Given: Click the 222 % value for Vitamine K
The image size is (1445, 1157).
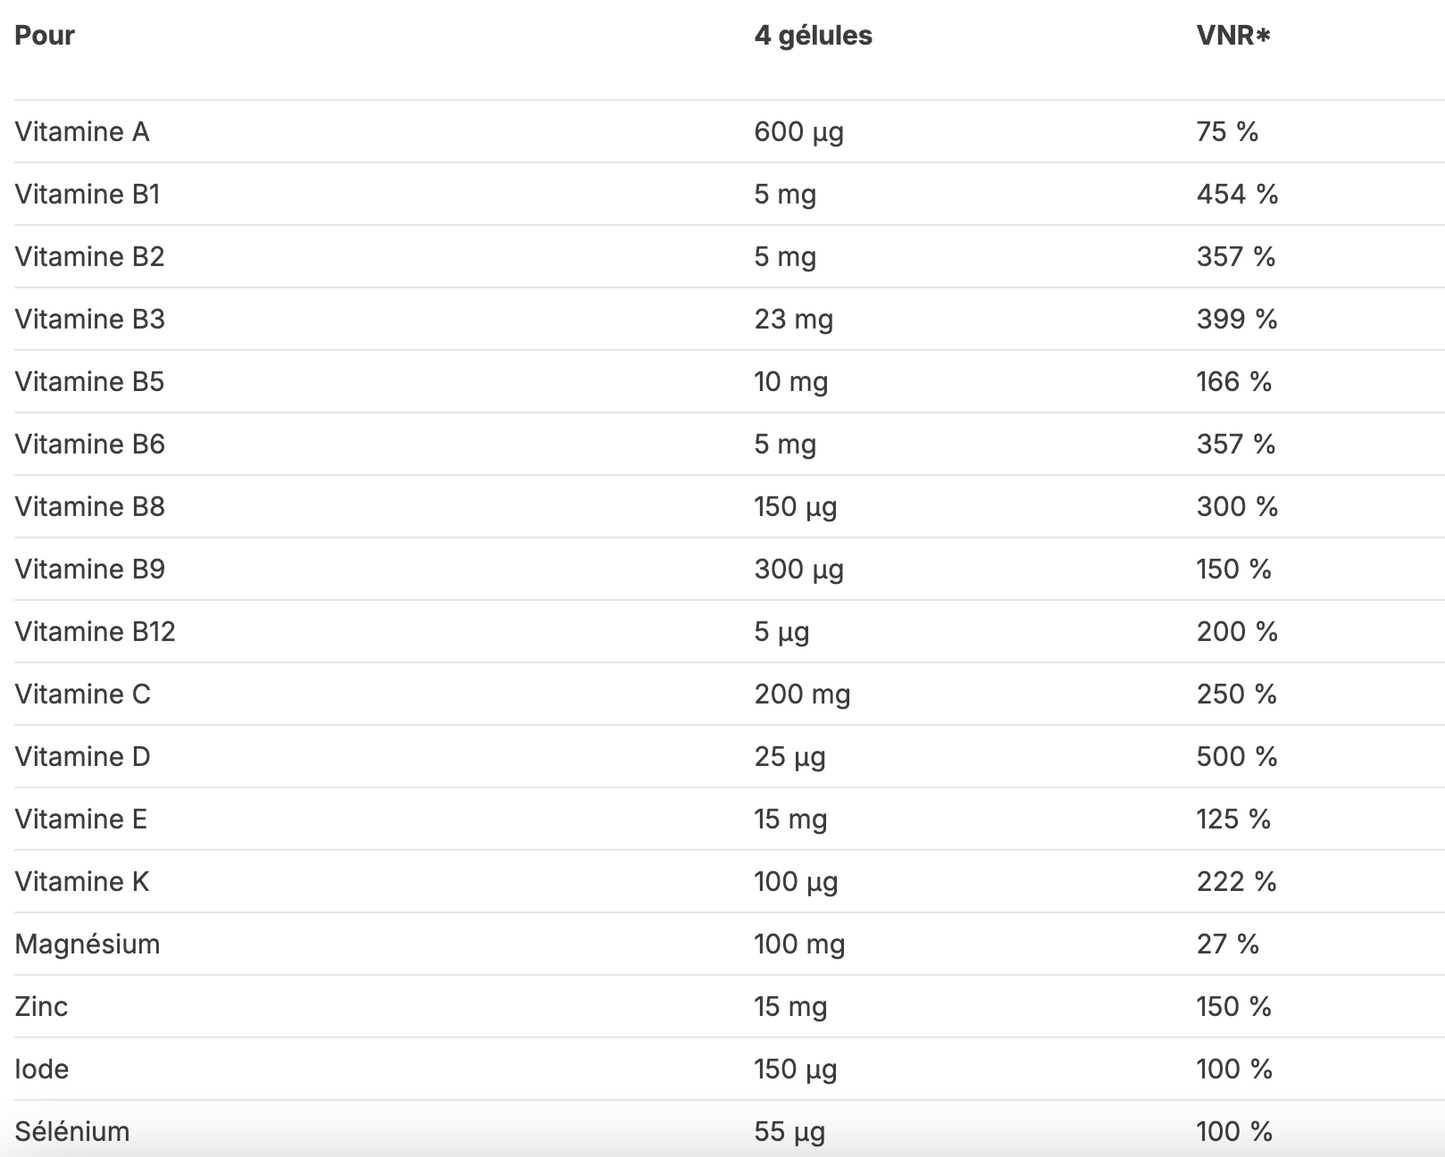Looking at the screenshot, I should [x=1236, y=882].
